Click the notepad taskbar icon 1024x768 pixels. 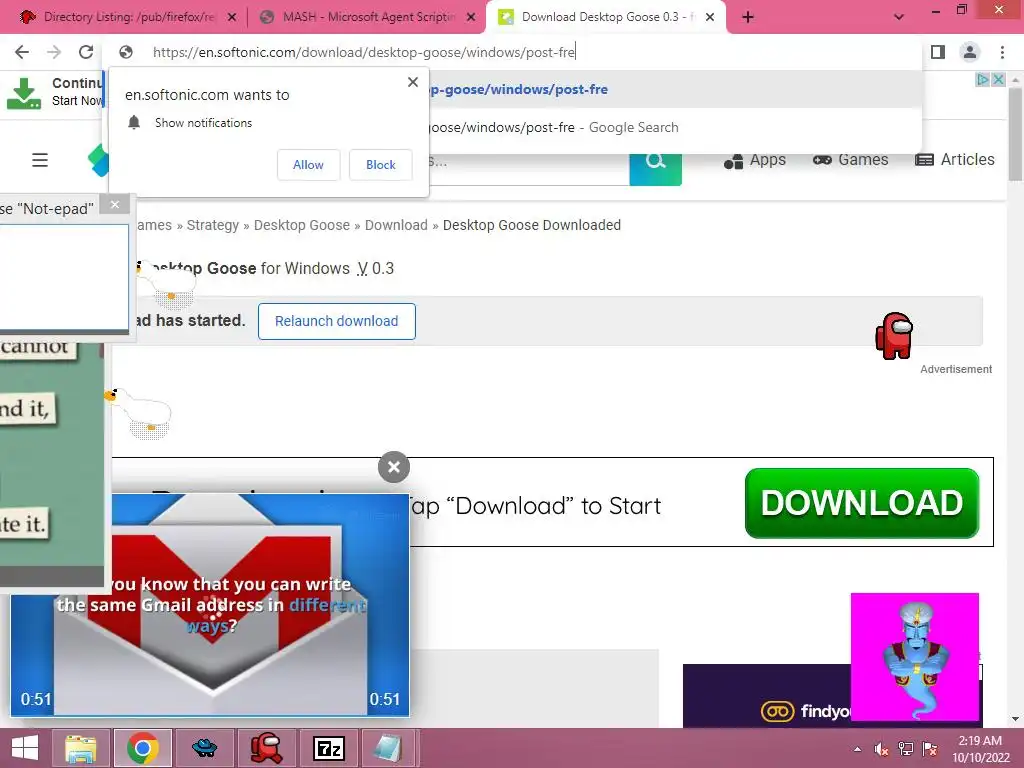(390, 748)
